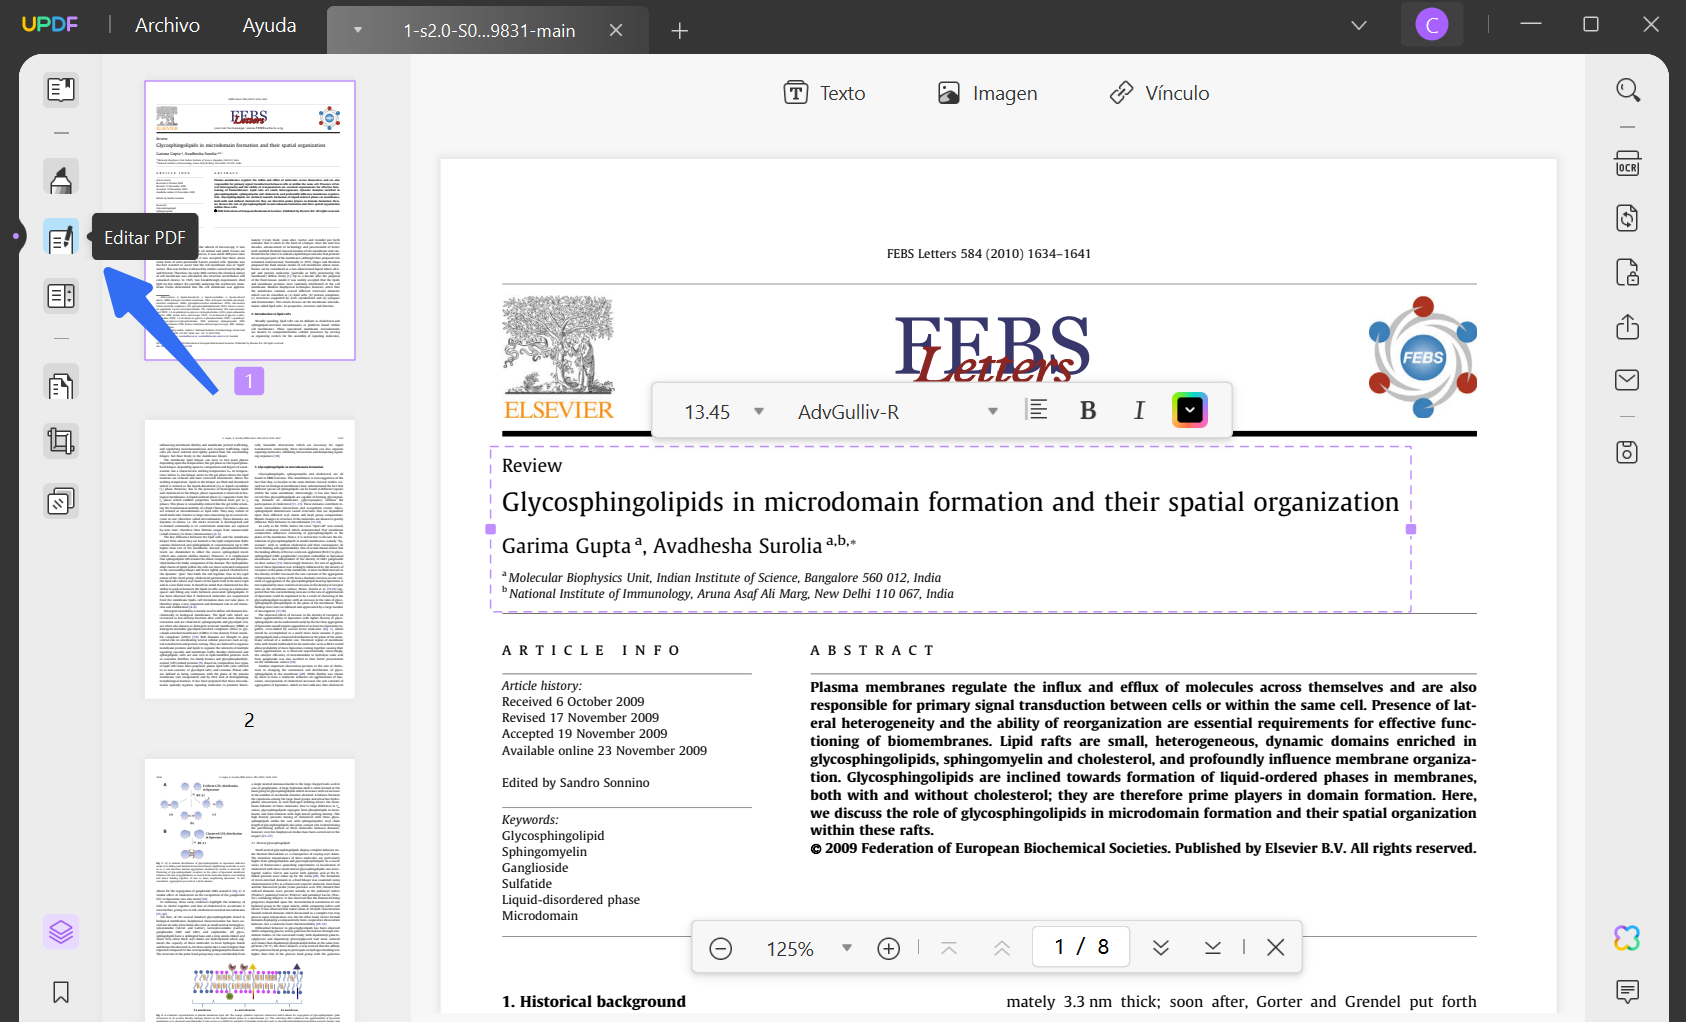Open the protect PDF tool

click(1627, 272)
